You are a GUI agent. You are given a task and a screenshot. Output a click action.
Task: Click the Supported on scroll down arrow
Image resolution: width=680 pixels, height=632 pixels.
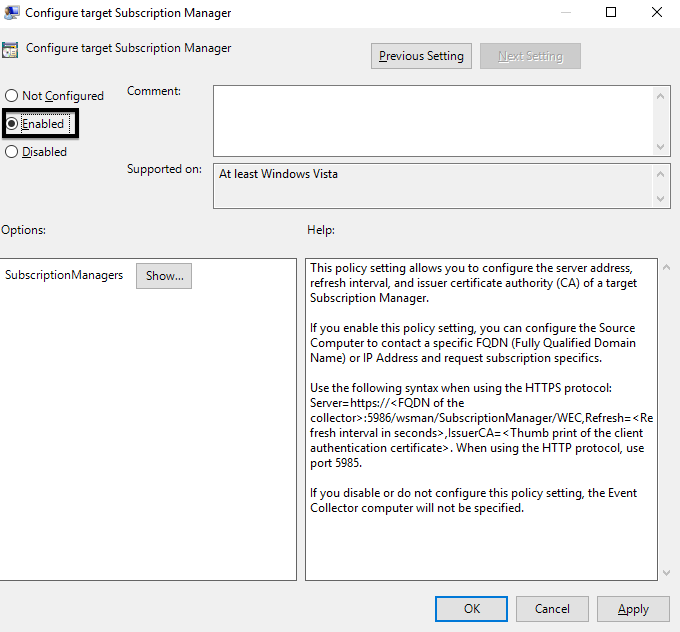tap(660, 199)
